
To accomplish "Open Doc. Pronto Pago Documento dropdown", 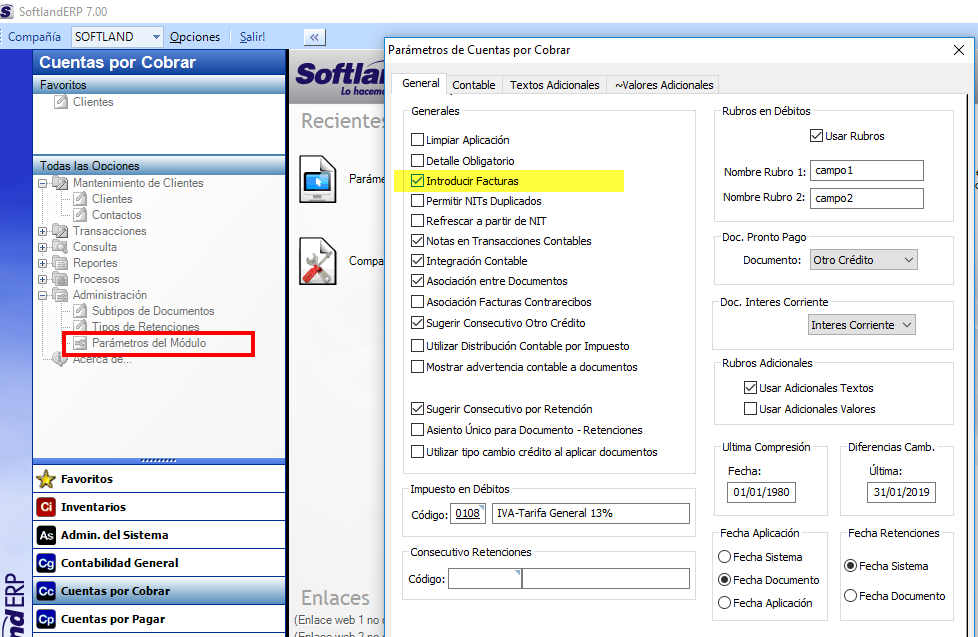I will 864,260.
